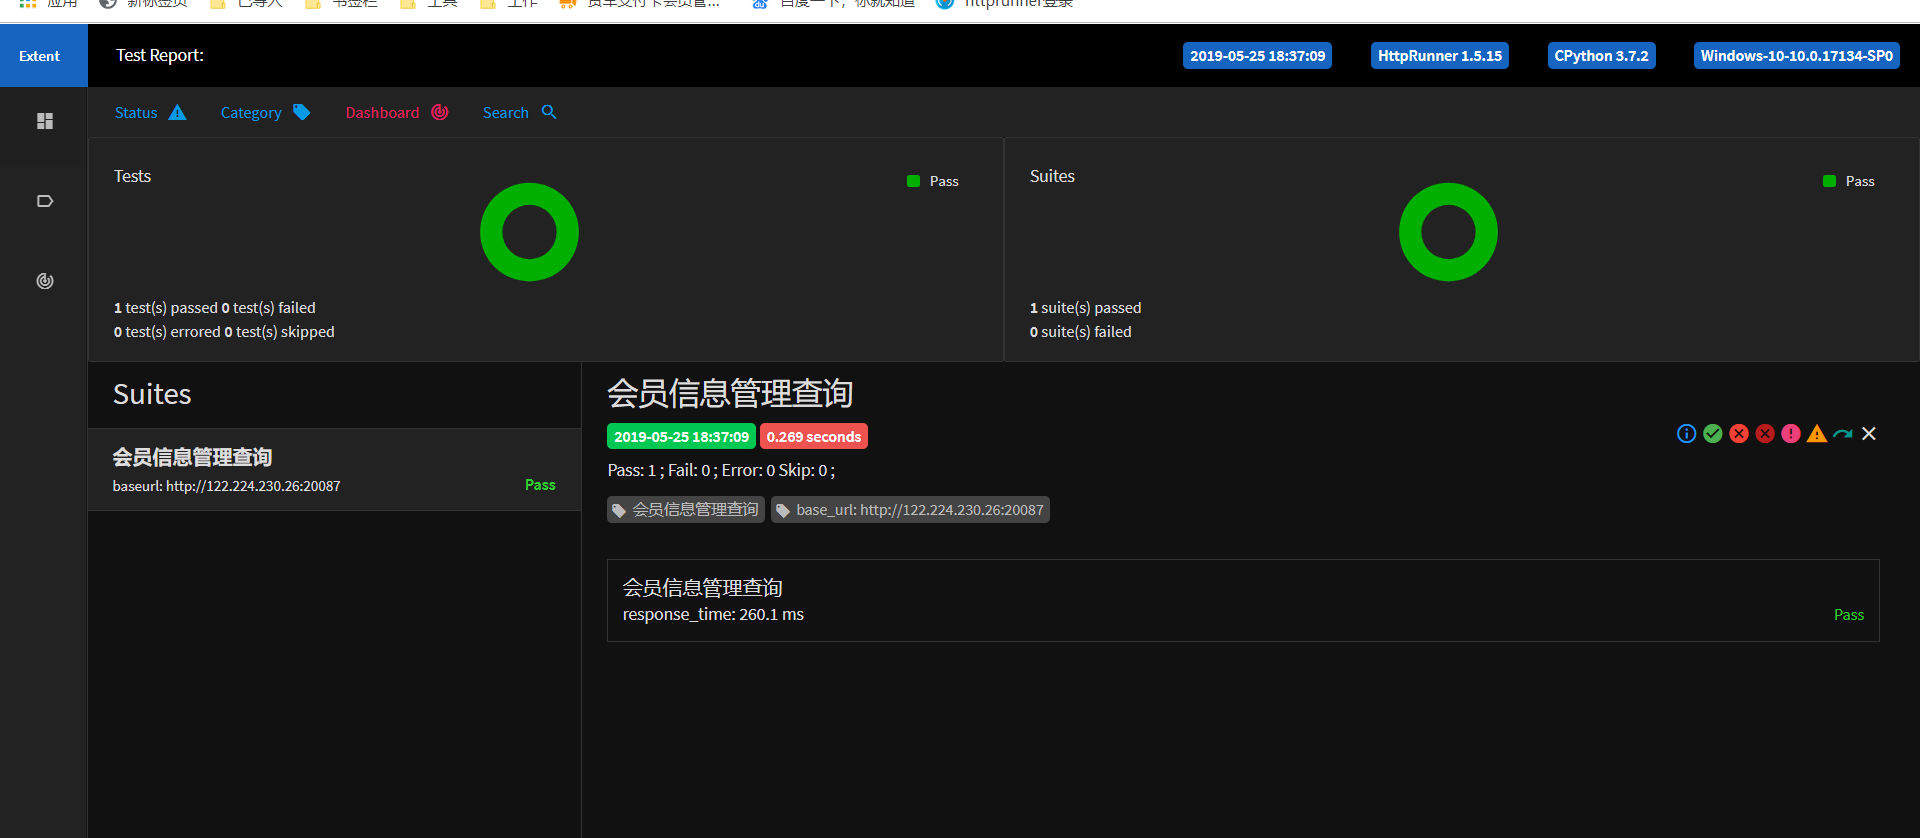Click baseurl text in the suite row

tap(226, 486)
